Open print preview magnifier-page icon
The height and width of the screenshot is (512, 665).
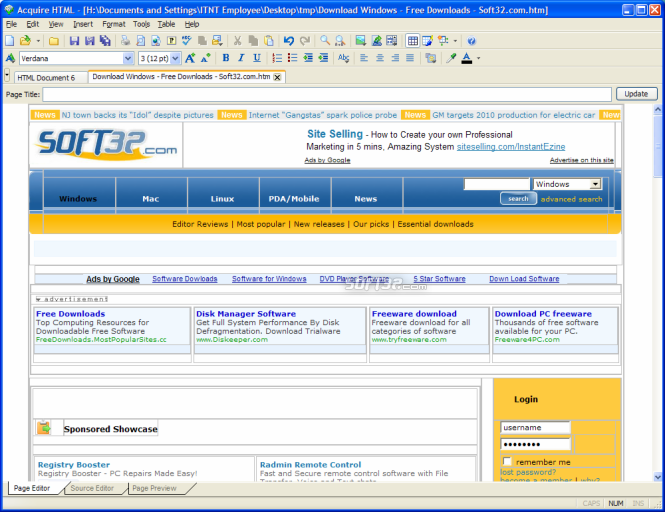tap(140, 41)
